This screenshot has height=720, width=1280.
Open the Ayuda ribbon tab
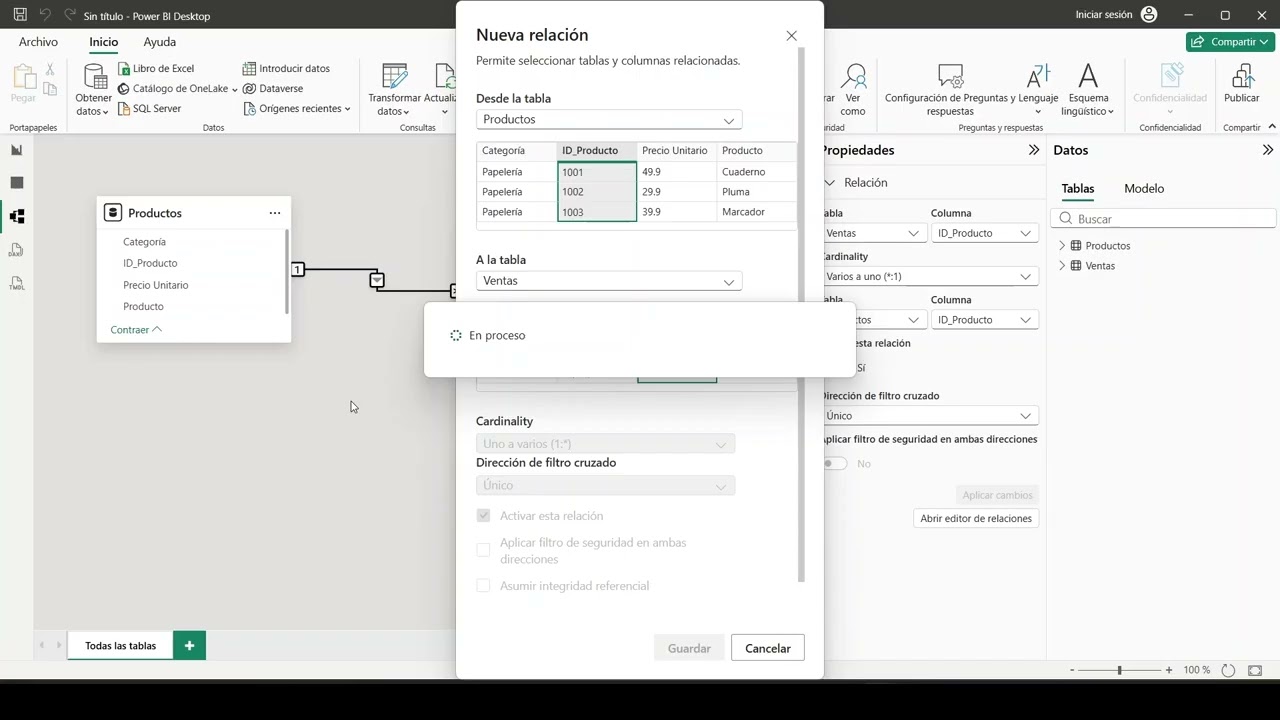click(159, 42)
